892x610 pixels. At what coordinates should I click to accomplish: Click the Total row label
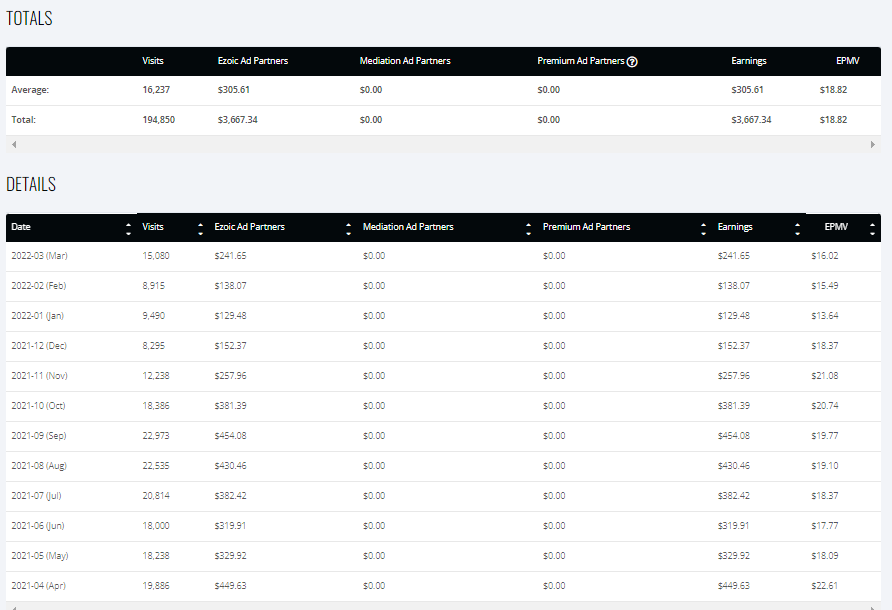click(x=23, y=119)
